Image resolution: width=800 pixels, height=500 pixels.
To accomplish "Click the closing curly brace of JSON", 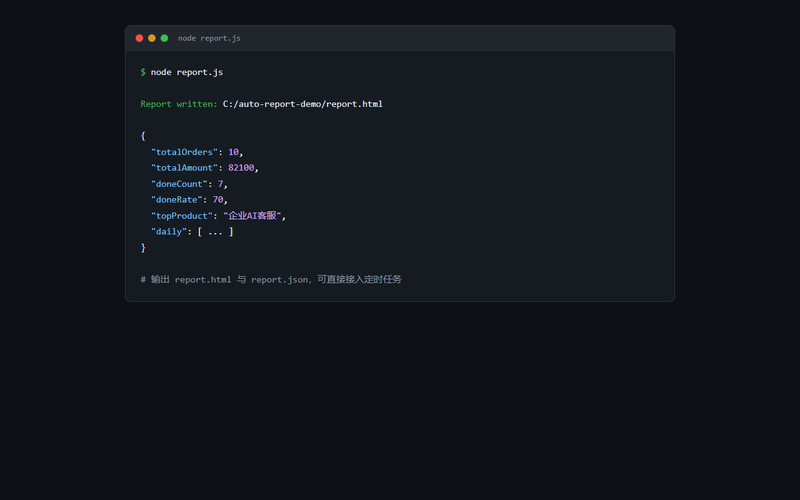I will (x=143, y=247).
